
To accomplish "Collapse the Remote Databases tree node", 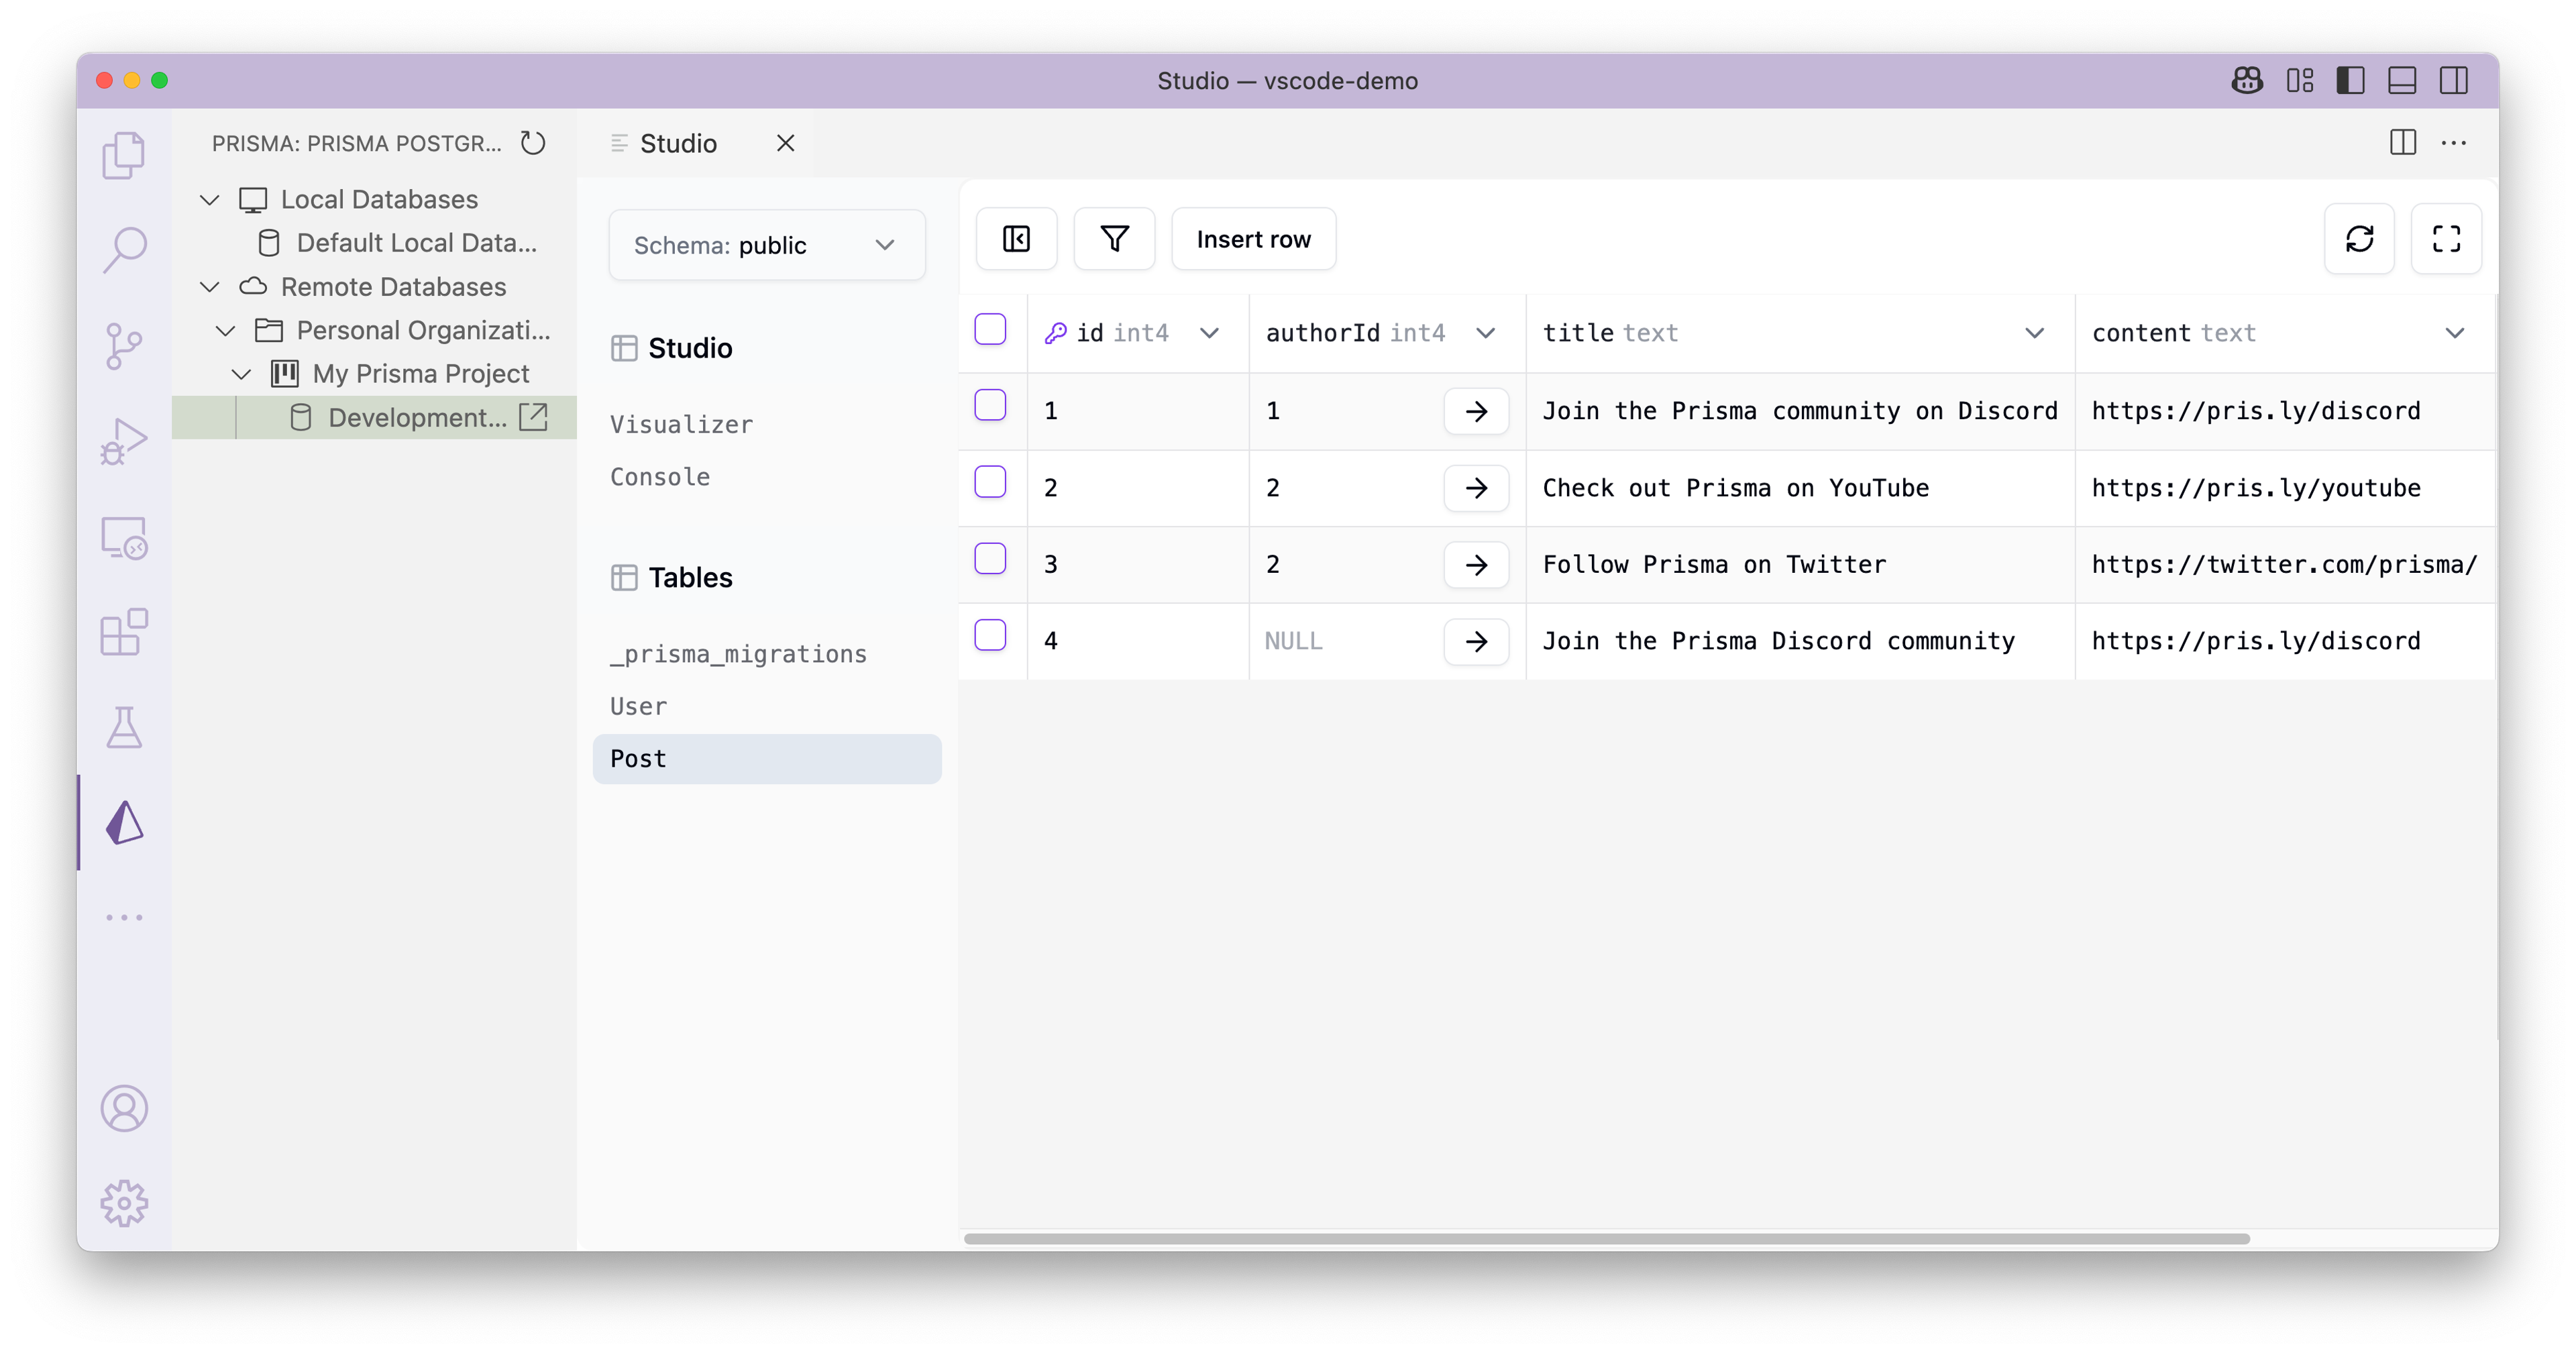I will click(x=210, y=287).
